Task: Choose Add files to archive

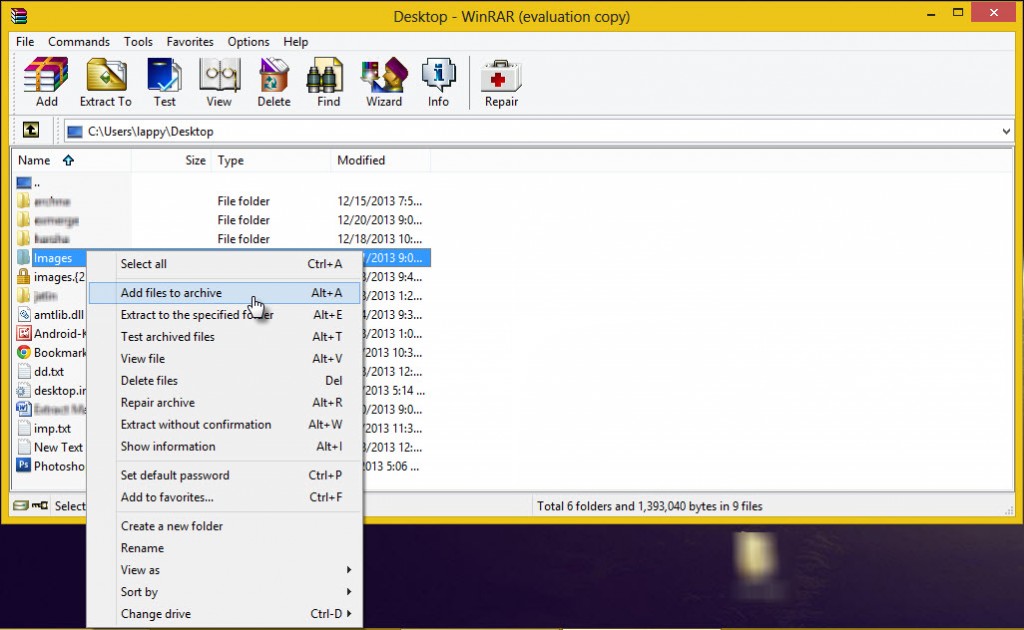Action: (x=171, y=293)
